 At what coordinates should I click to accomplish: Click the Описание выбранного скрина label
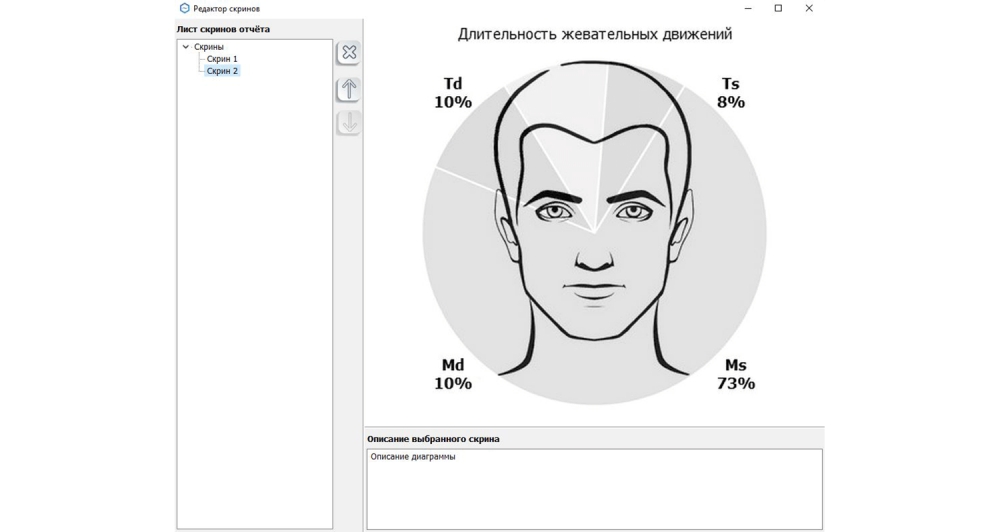(433, 439)
